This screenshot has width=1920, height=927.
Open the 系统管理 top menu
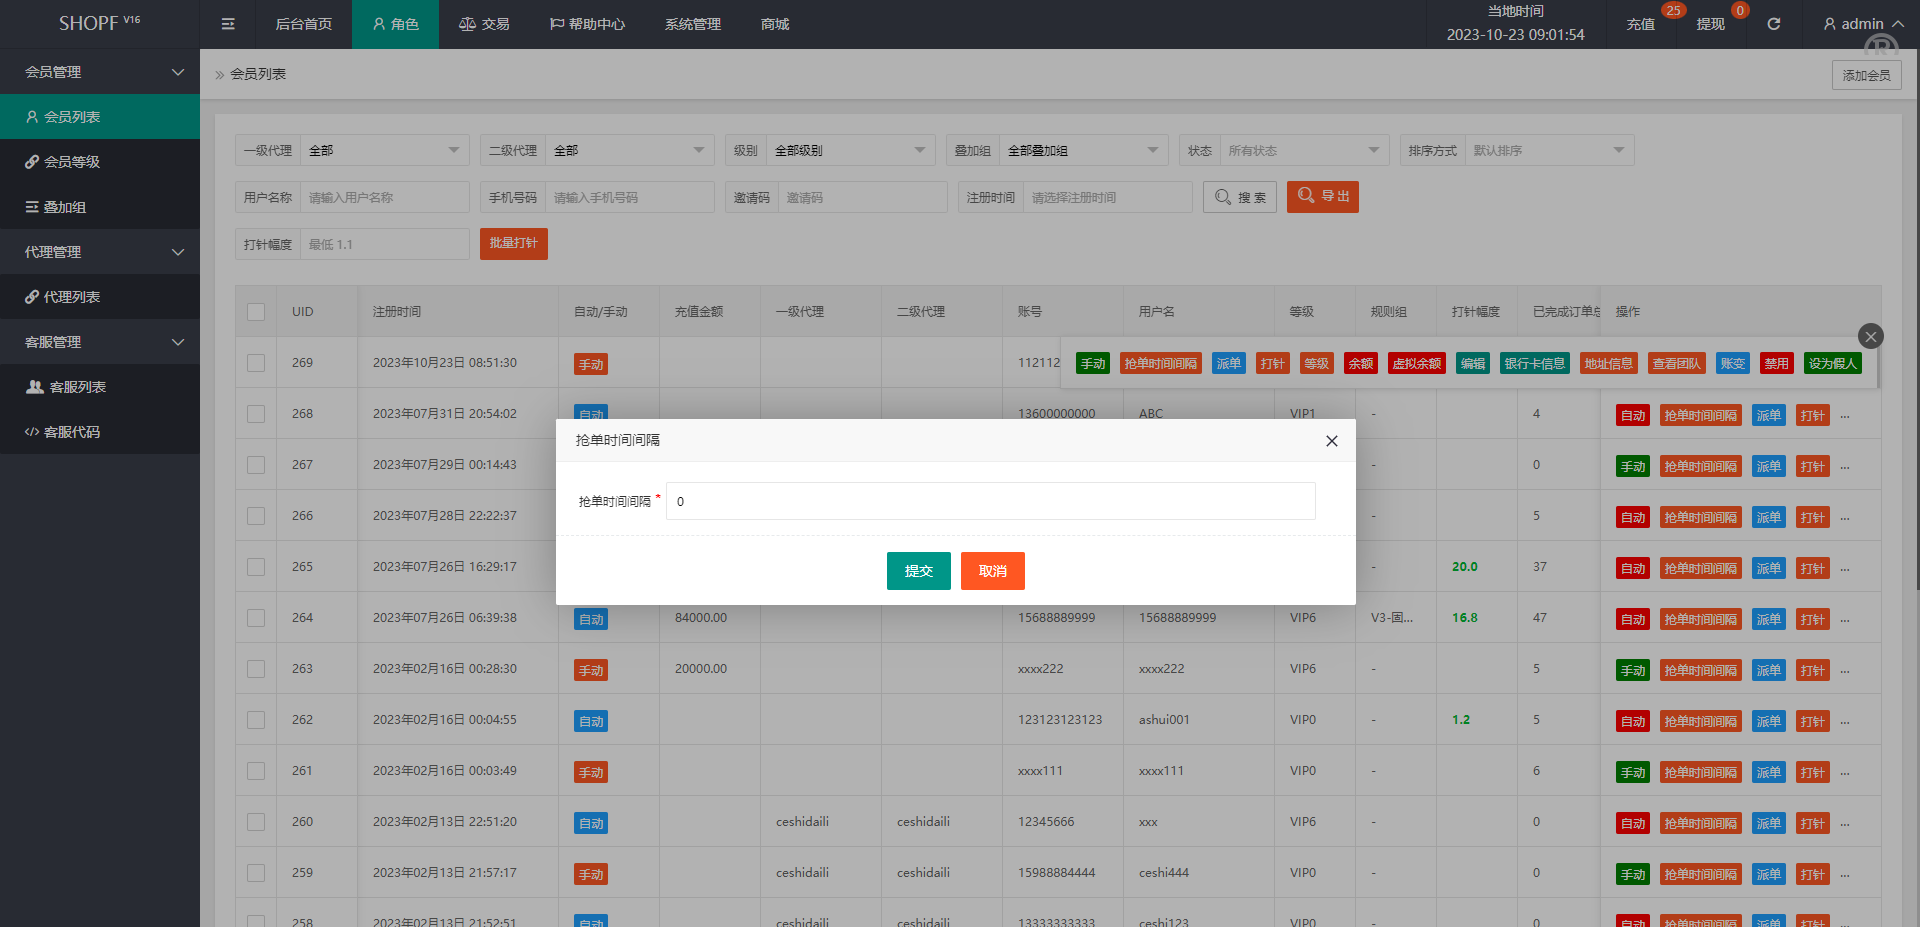coord(692,24)
